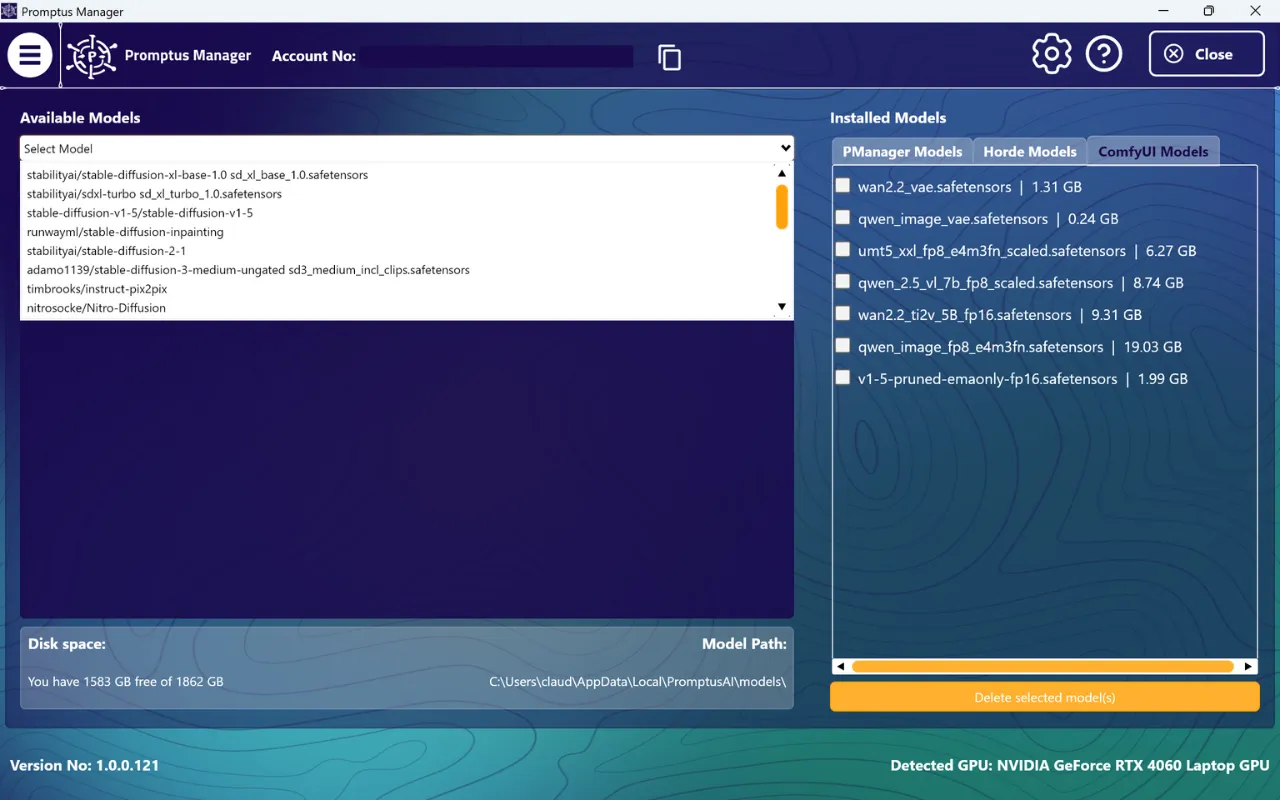Click the disk space free text
This screenshot has width=1280, height=800.
pyautogui.click(x=126, y=682)
